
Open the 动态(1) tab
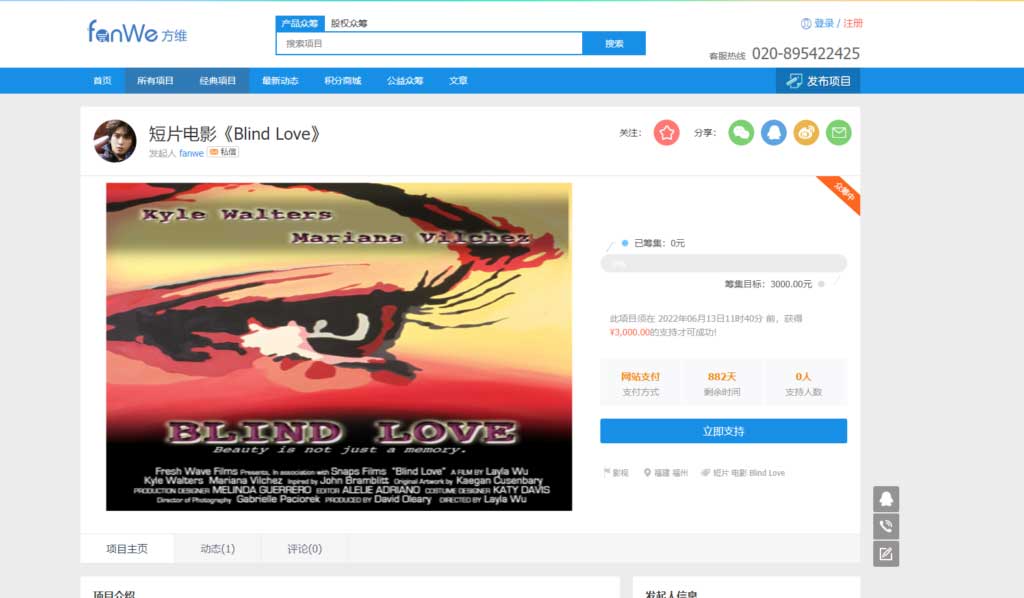(217, 549)
